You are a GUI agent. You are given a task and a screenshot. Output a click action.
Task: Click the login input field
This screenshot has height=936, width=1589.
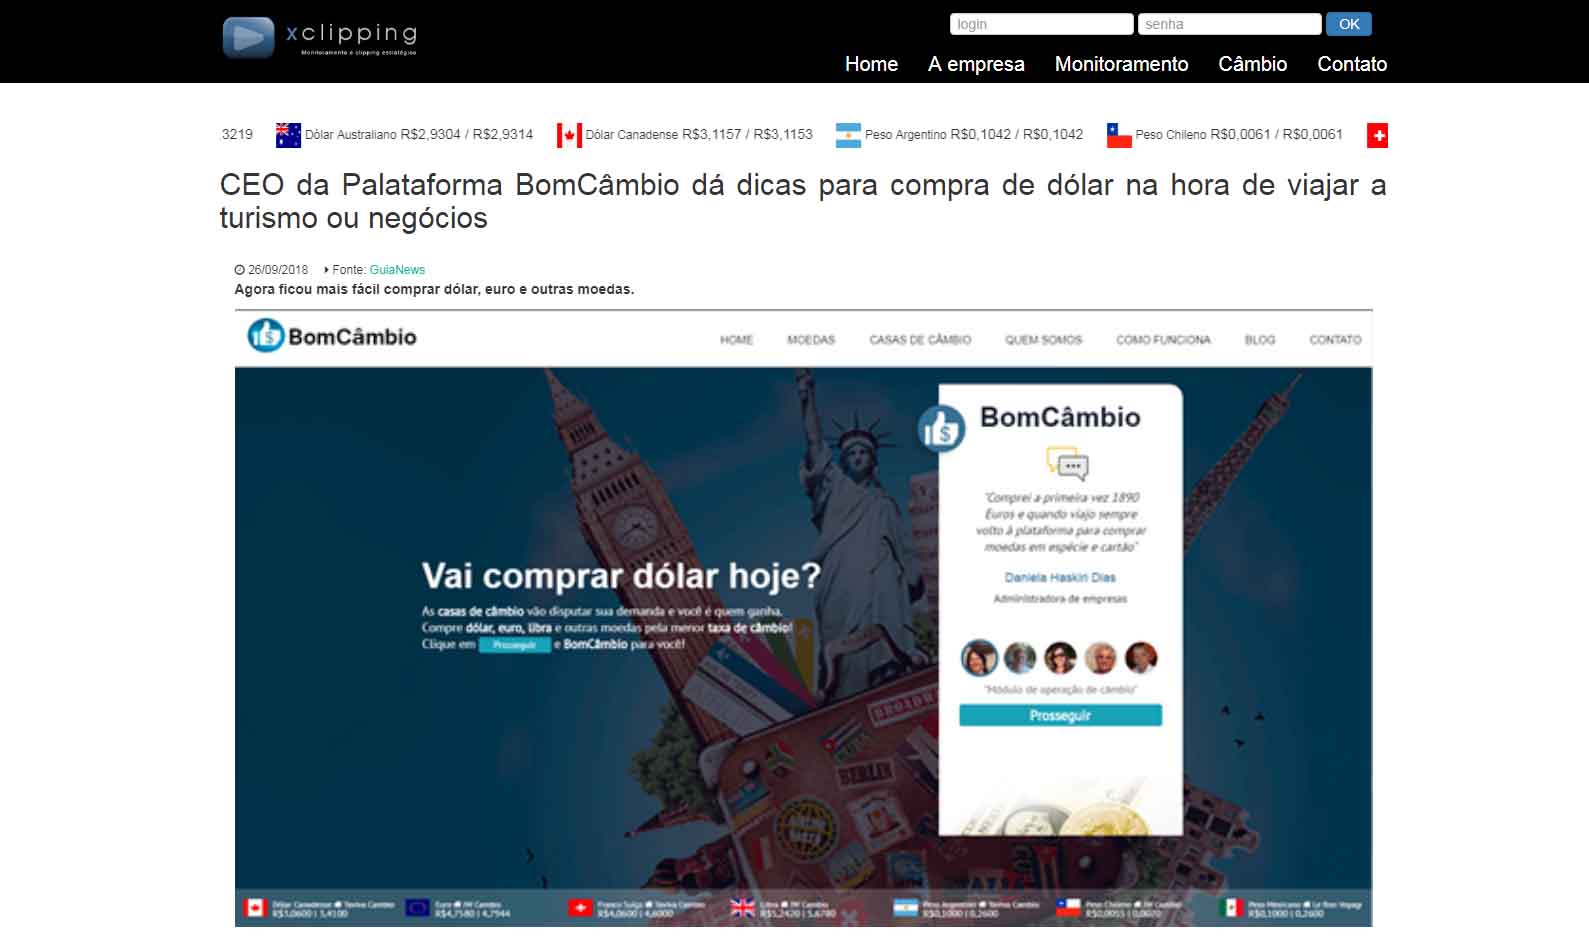pos(1041,24)
